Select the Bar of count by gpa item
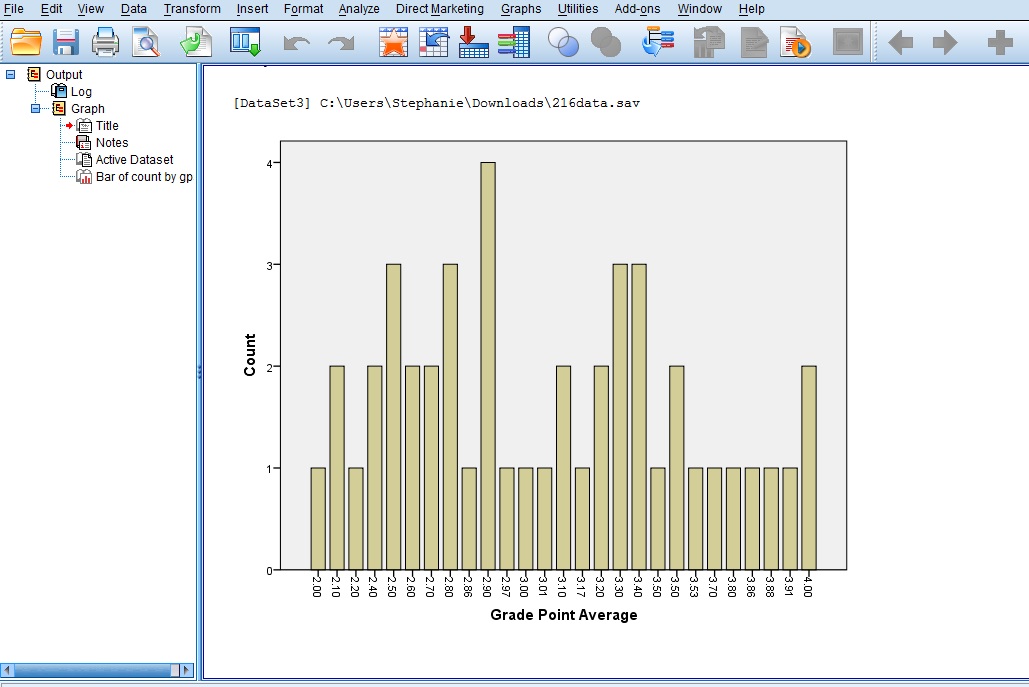1029x687 pixels. point(144,177)
